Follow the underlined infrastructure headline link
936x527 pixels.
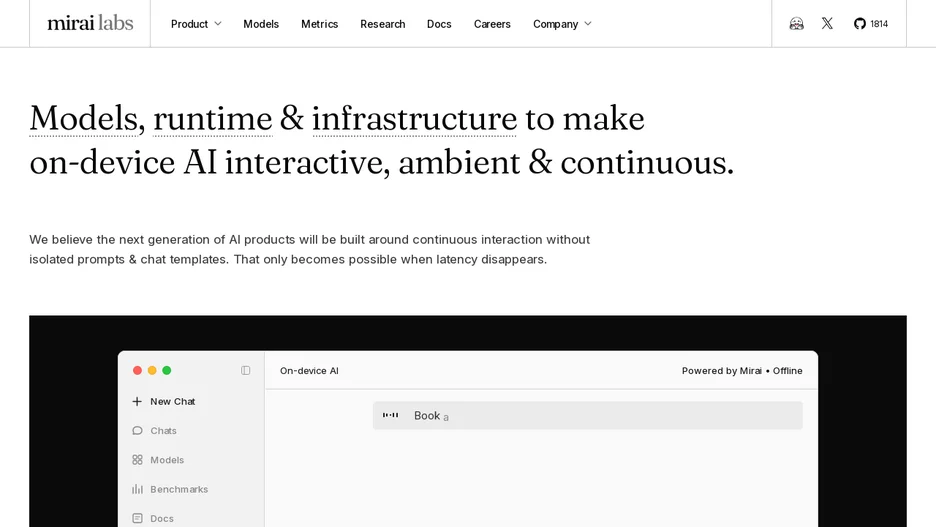pyautogui.click(x=414, y=118)
